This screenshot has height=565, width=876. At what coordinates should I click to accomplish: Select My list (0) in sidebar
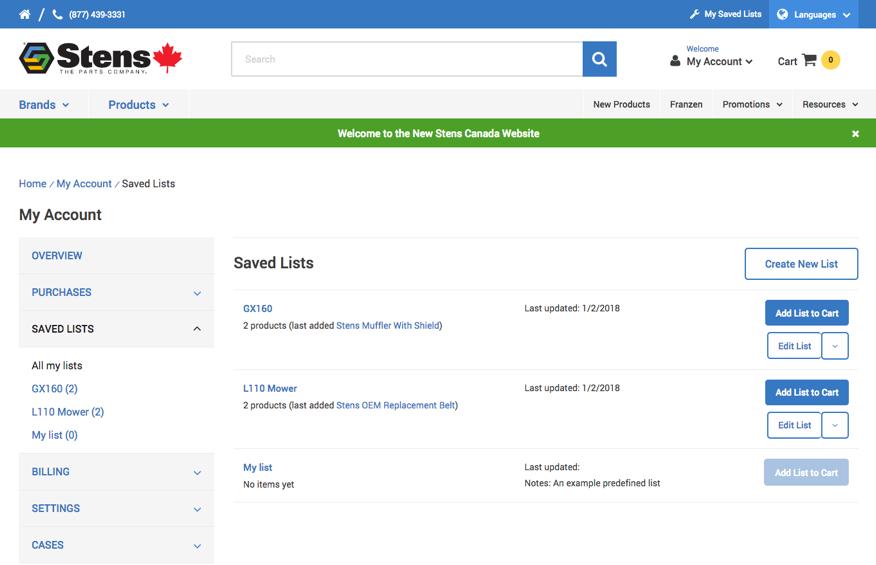[x=54, y=435]
